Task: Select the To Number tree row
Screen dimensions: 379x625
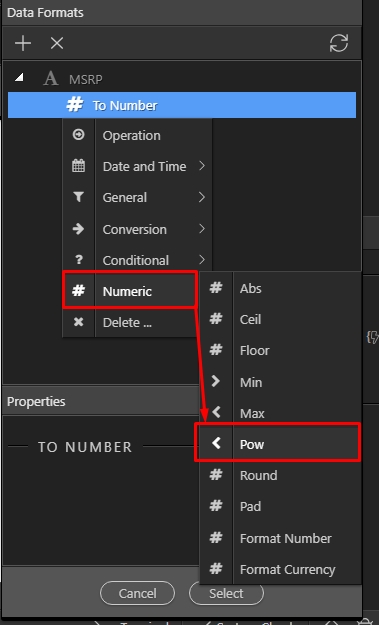Action: click(x=182, y=105)
